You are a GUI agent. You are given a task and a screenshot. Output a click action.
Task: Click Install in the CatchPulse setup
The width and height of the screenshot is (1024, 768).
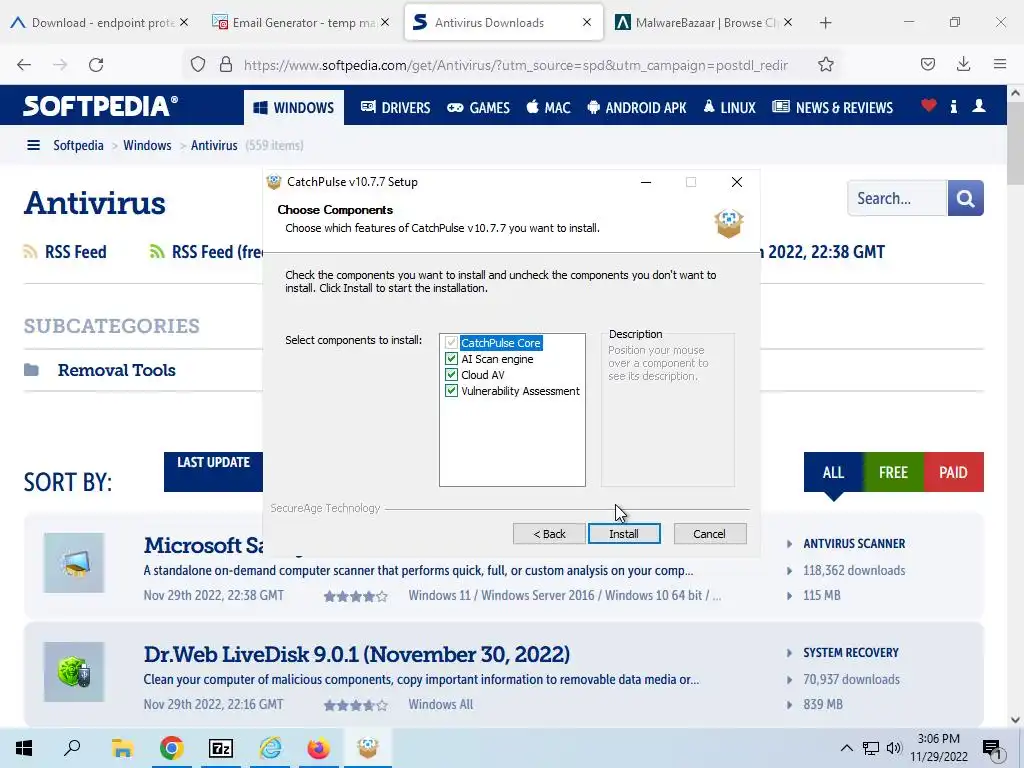coord(624,534)
